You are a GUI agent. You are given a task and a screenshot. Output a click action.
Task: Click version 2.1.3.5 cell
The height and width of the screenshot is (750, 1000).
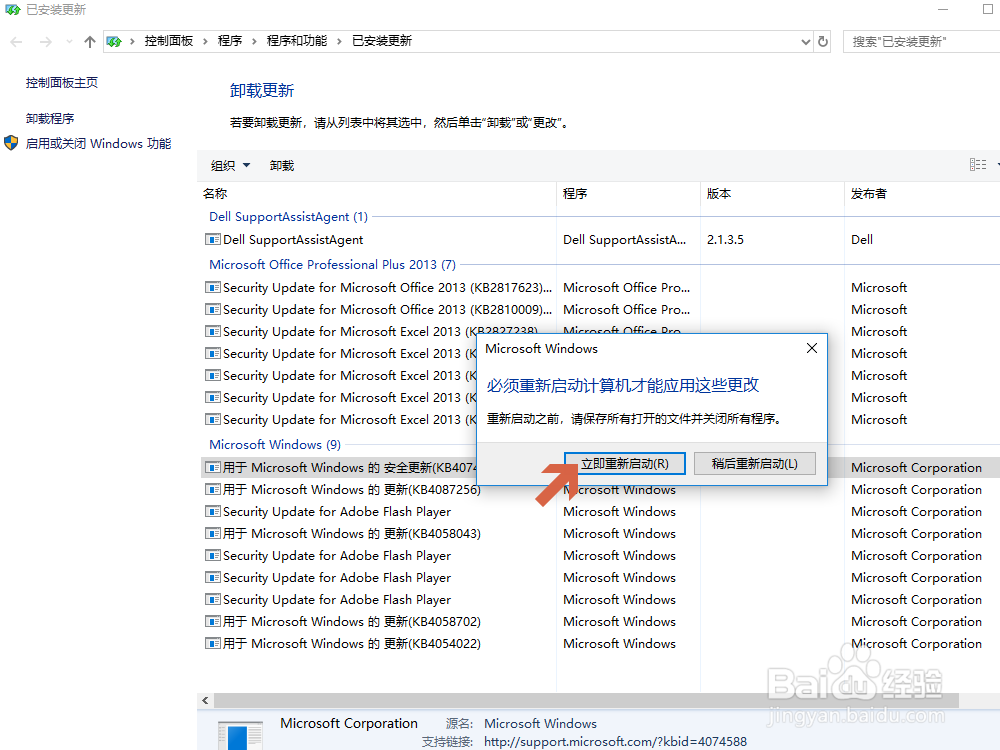725,240
